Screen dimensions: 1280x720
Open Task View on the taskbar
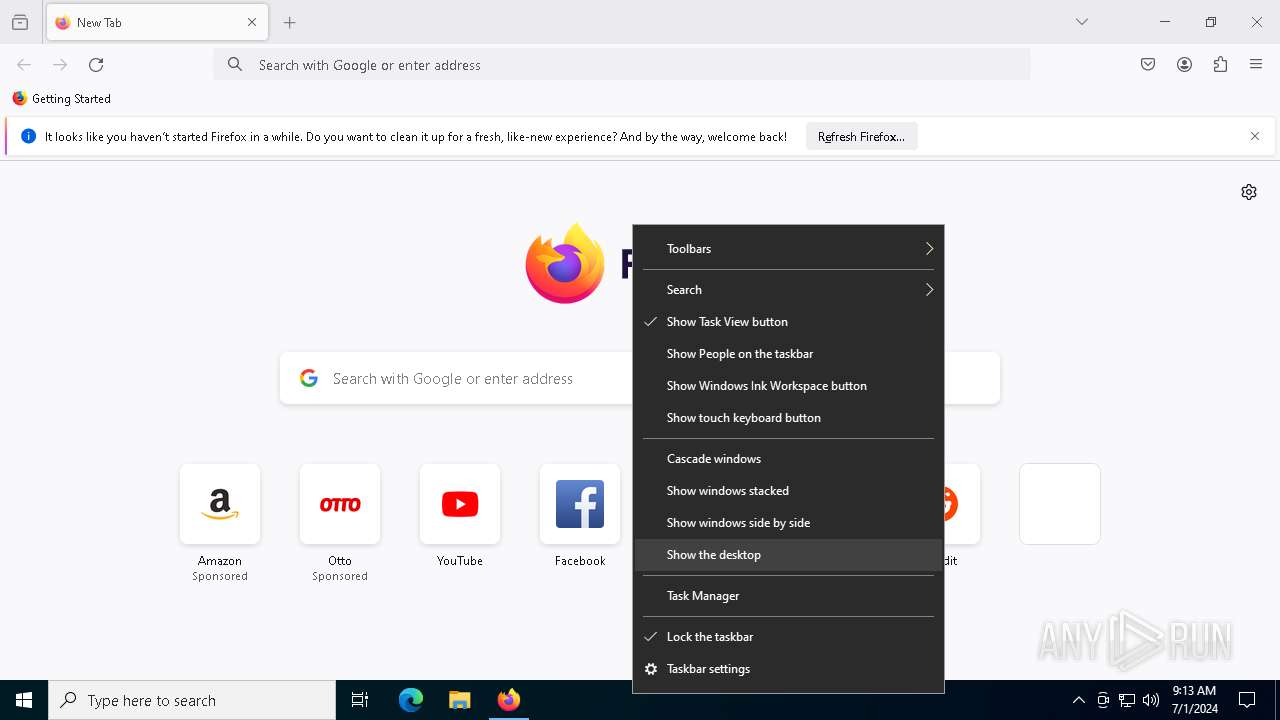click(360, 700)
